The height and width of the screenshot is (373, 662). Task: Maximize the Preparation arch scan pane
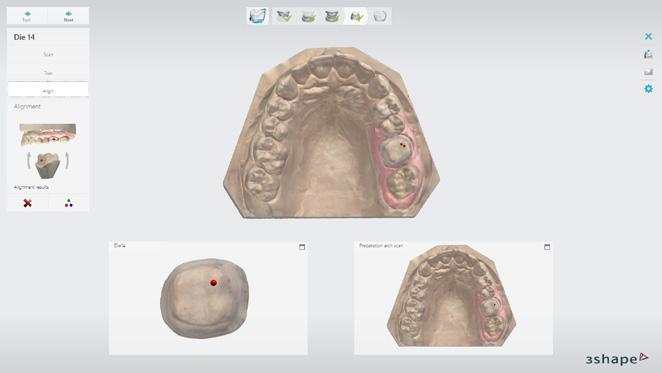[x=547, y=247]
